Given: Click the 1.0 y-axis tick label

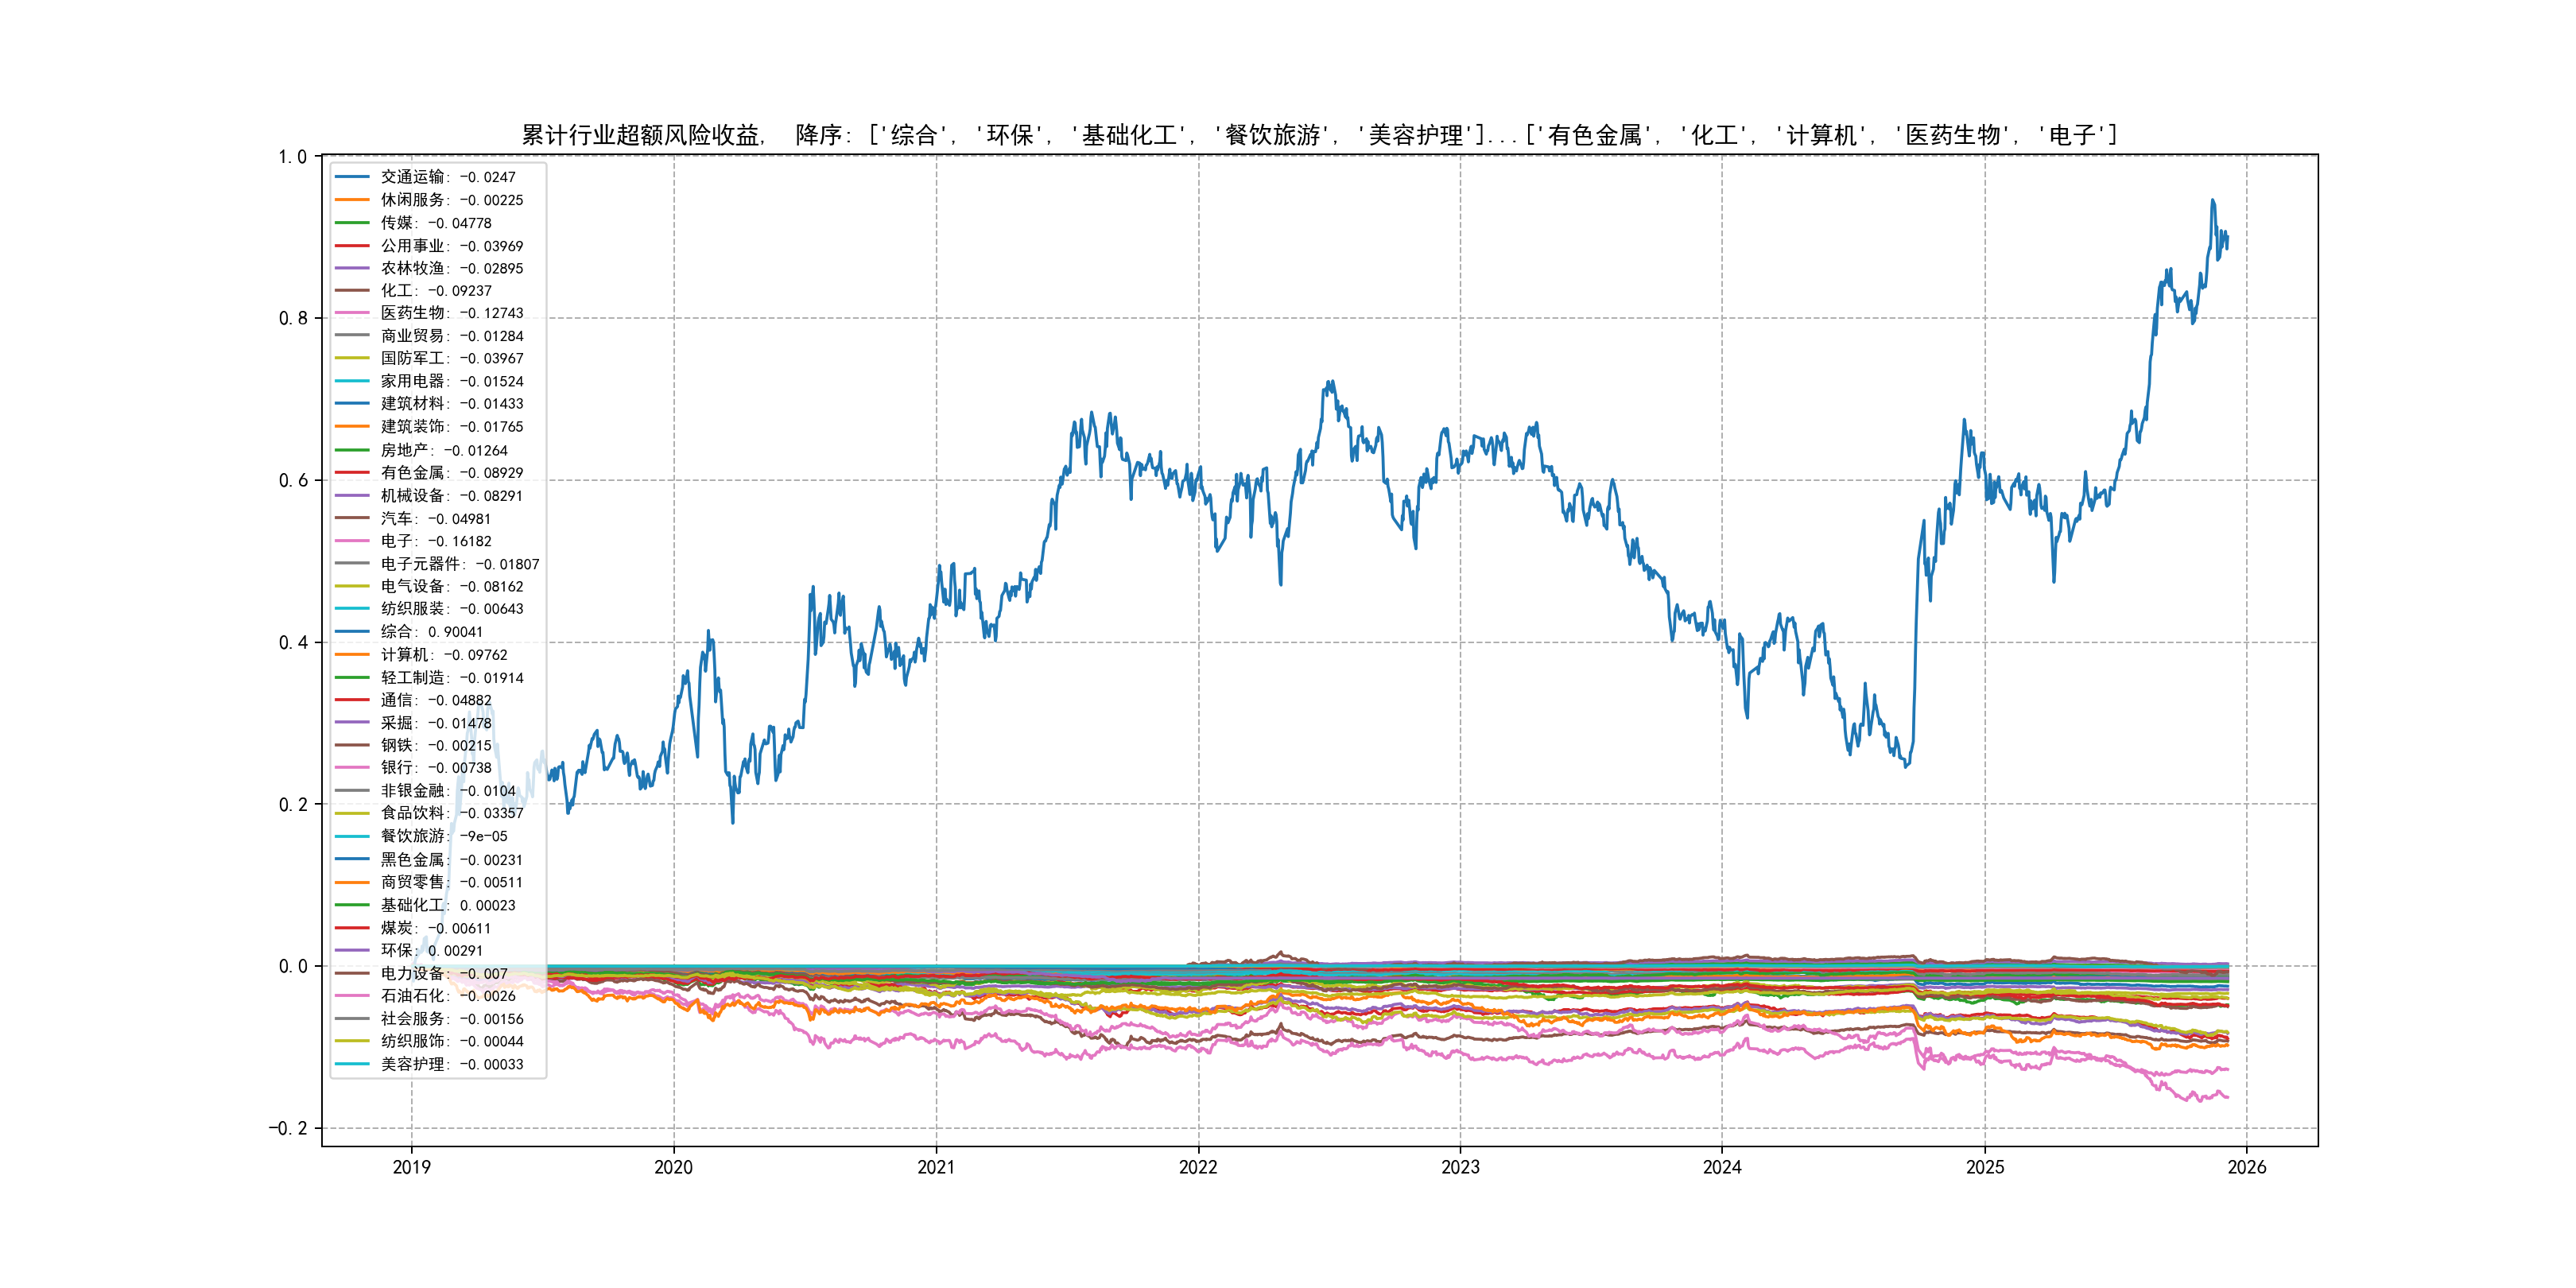Looking at the screenshot, I should coord(293,157).
